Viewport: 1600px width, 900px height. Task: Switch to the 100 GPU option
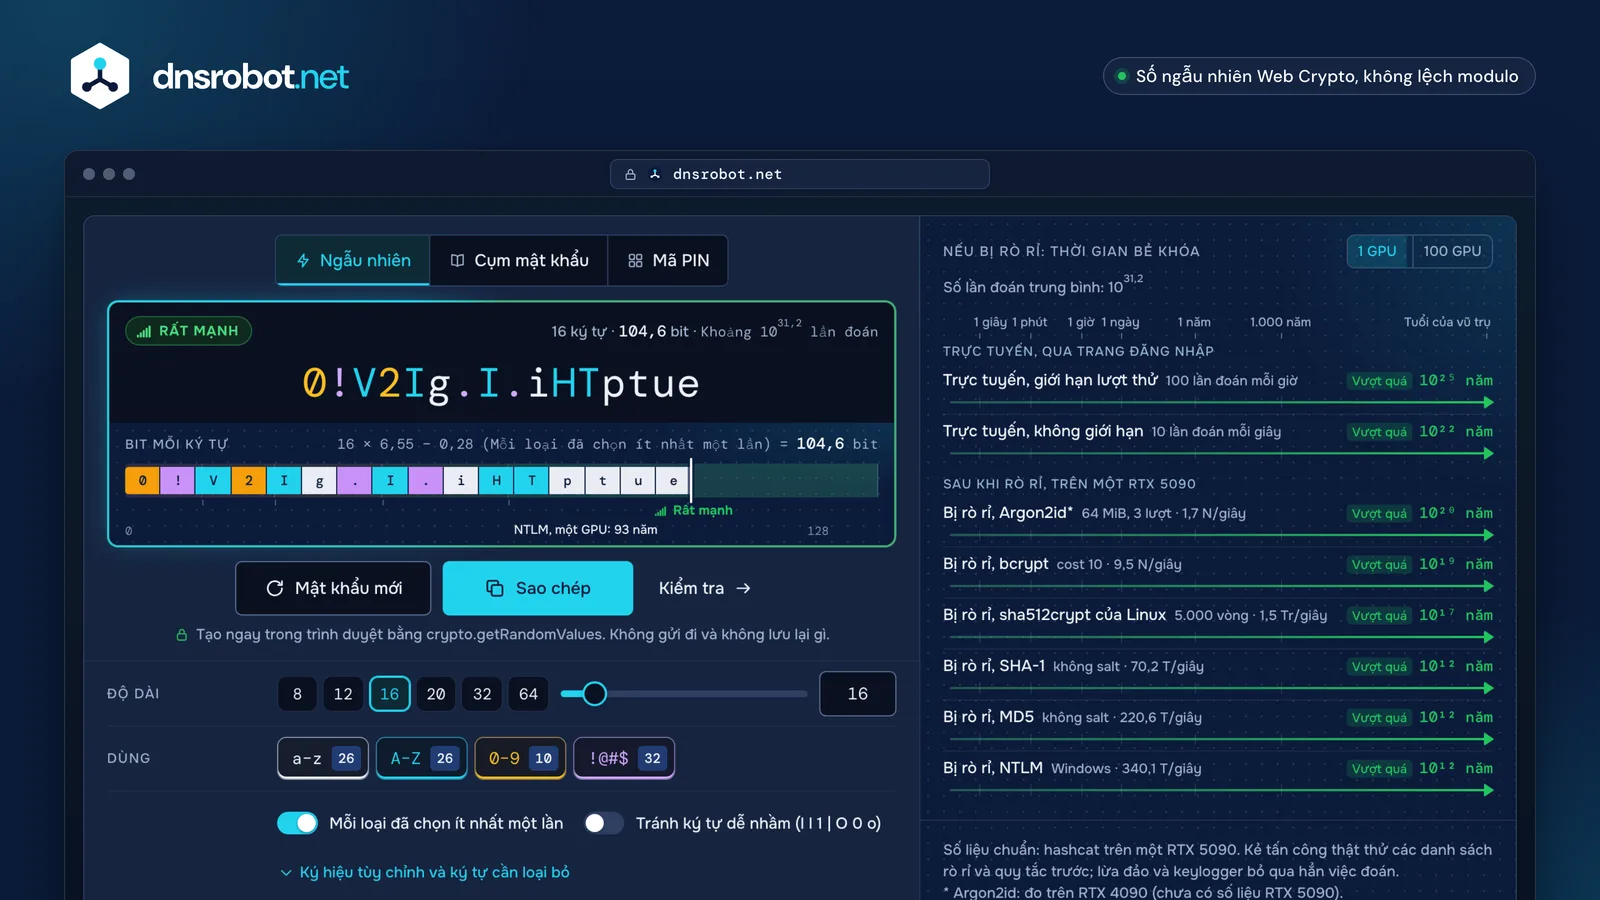[1452, 251]
